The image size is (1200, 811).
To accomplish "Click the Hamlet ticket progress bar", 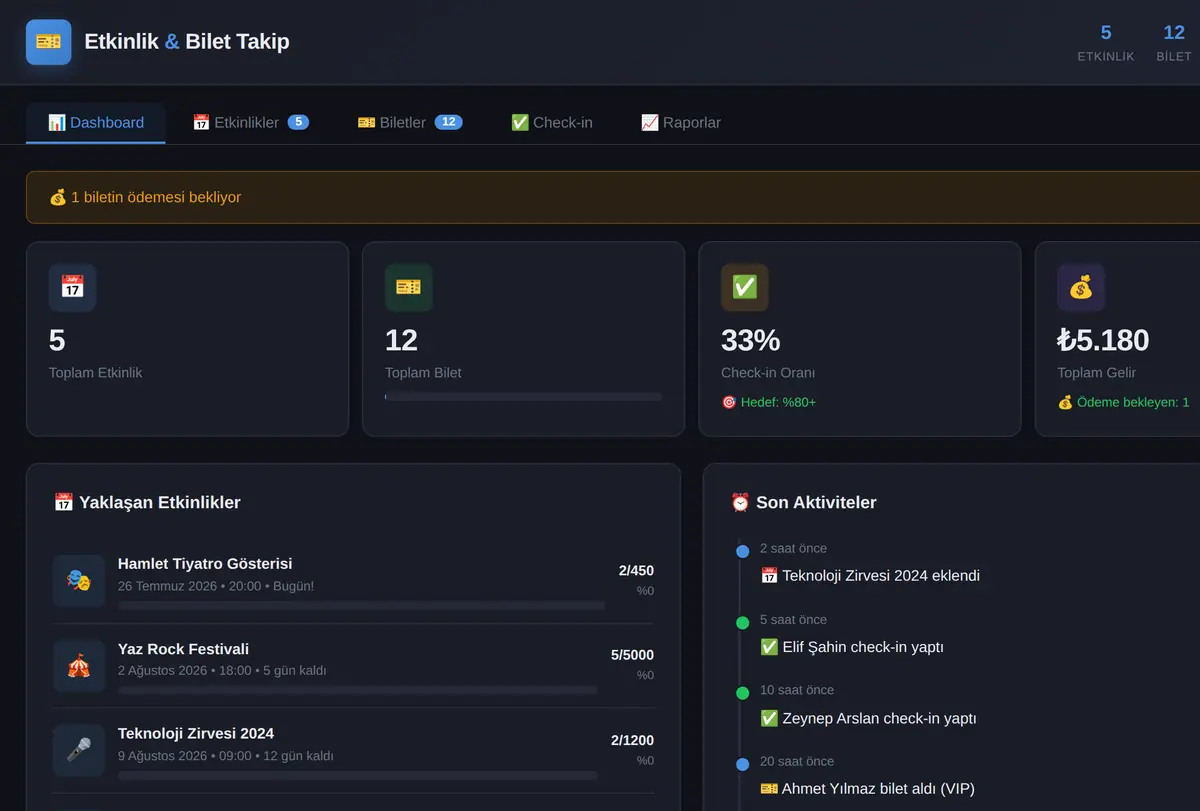I will tap(361, 605).
